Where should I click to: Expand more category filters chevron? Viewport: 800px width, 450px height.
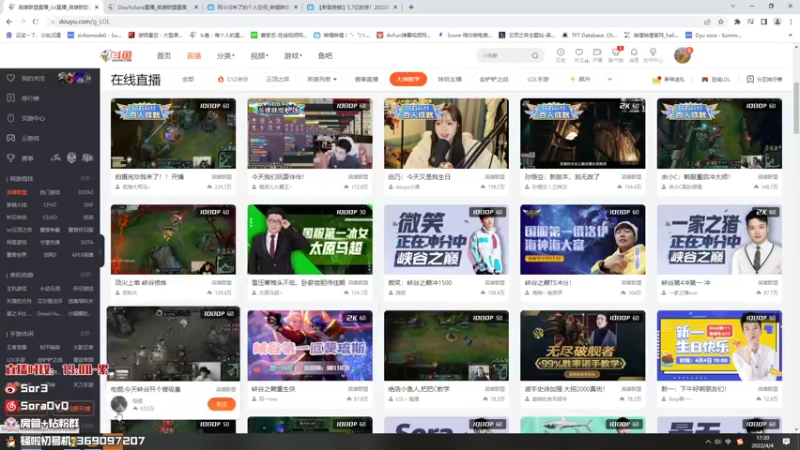click(610, 79)
